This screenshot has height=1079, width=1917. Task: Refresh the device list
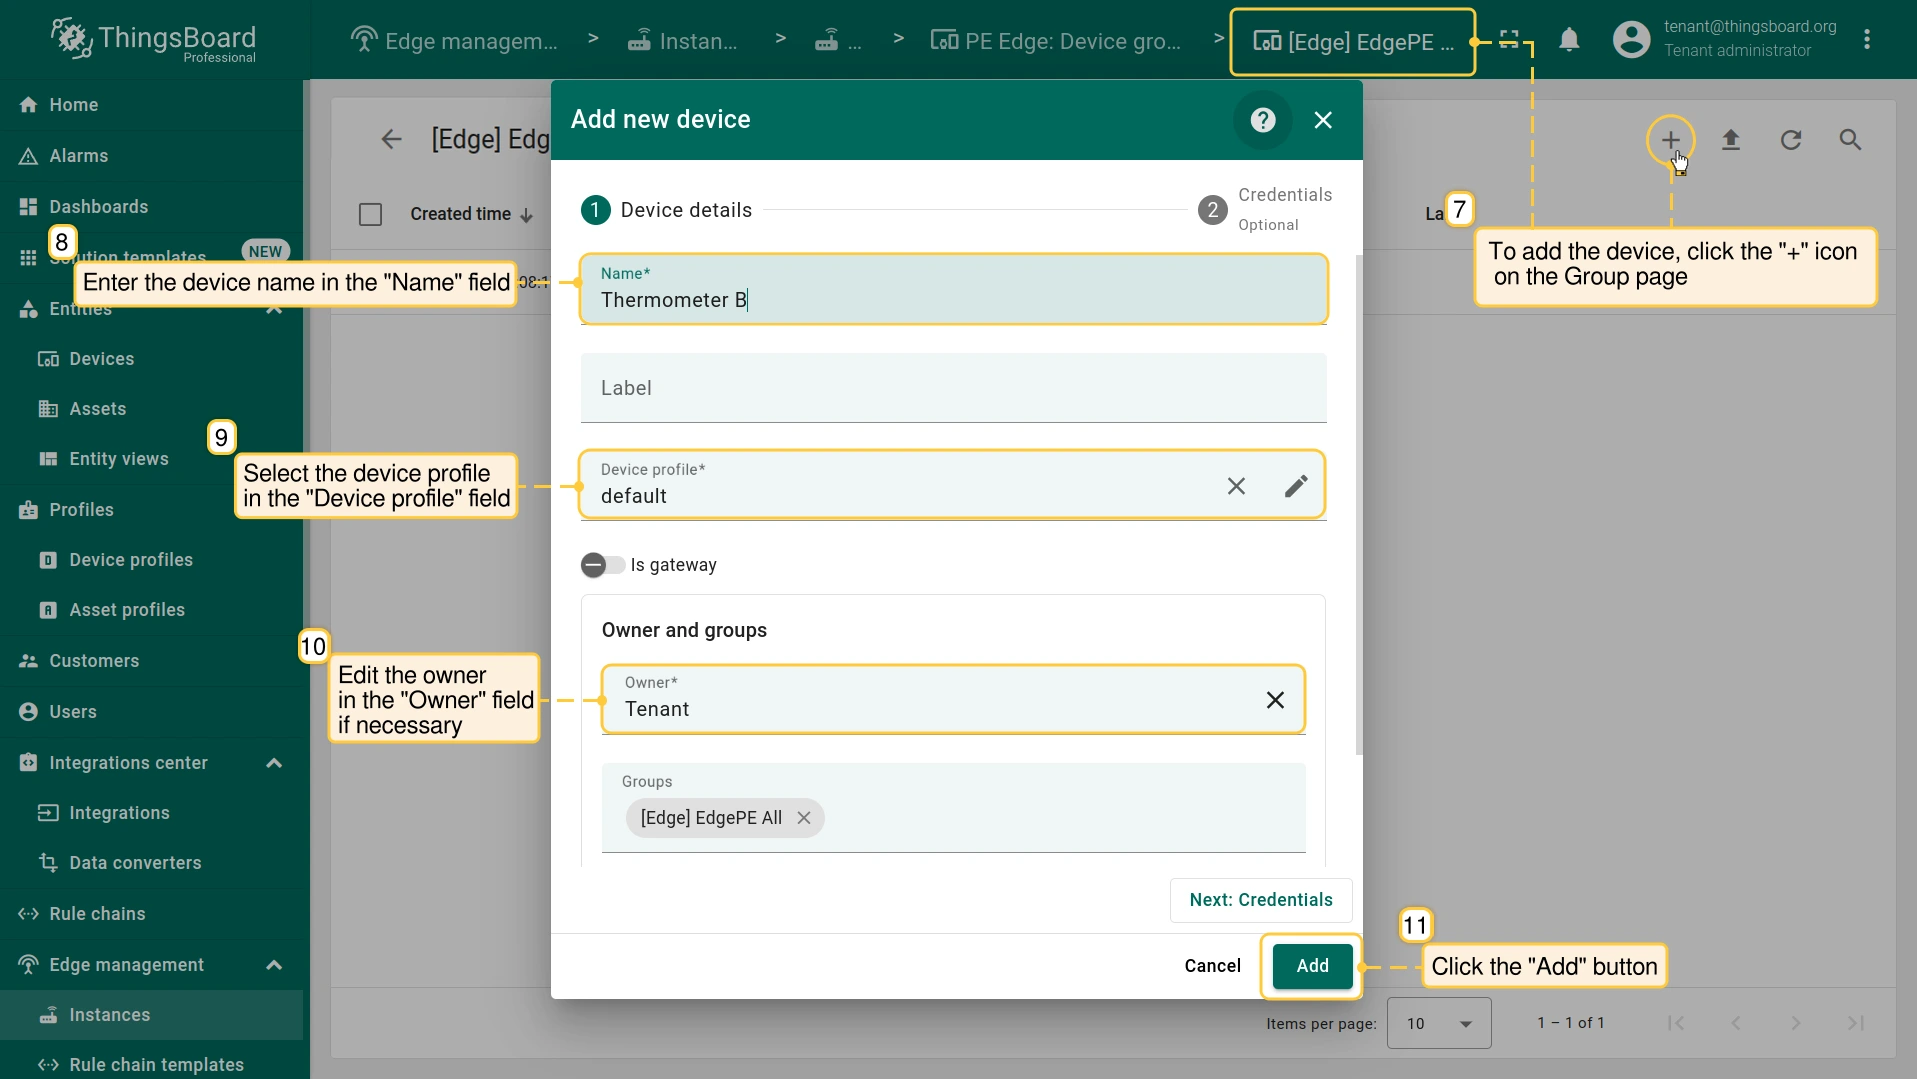(1790, 140)
